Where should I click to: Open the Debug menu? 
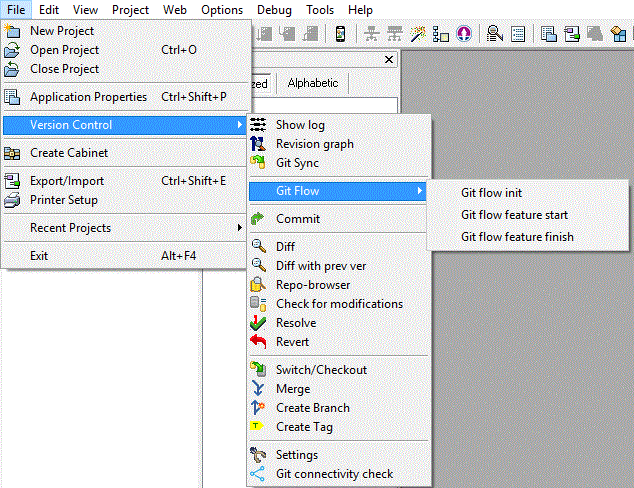point(274,9)
